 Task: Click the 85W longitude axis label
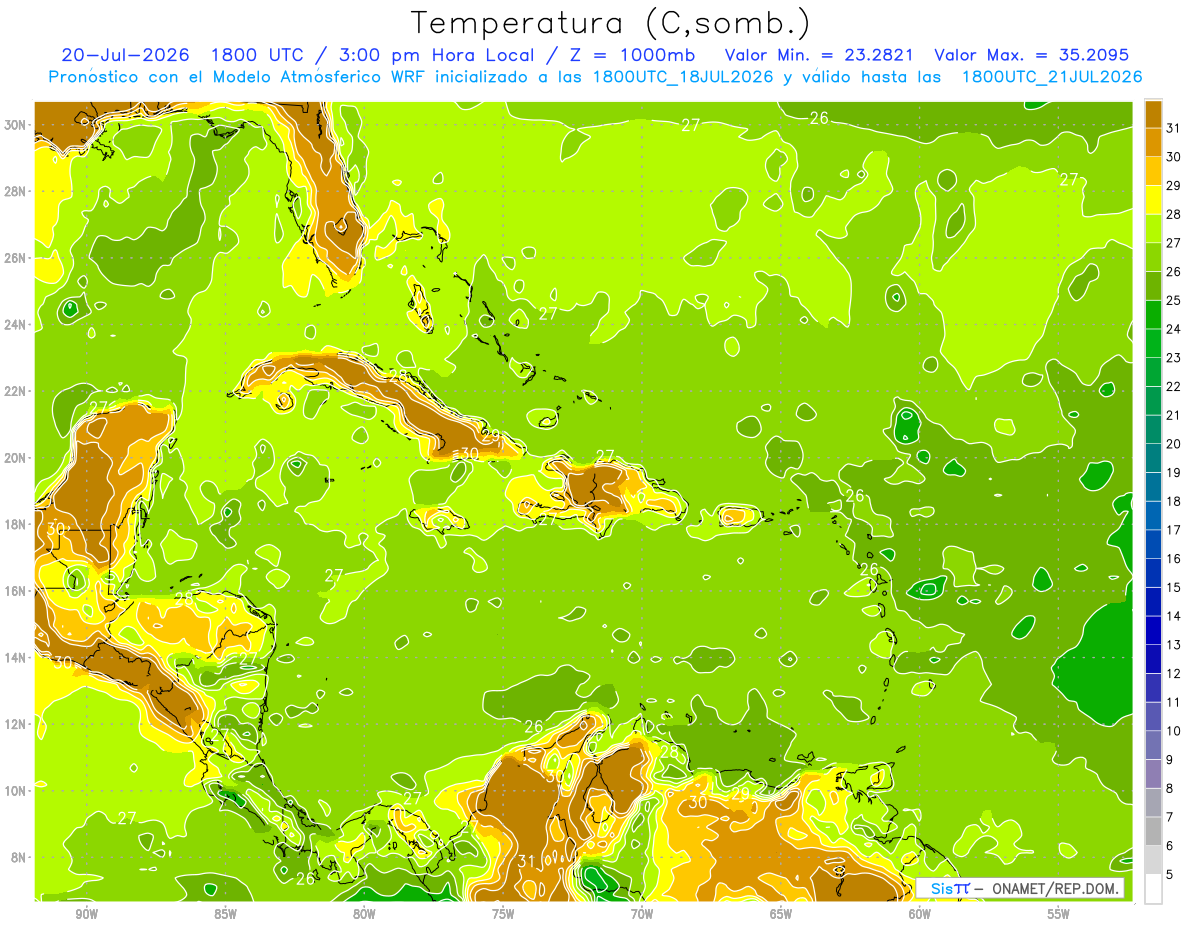pyautogui.click(x=225, y=913)
